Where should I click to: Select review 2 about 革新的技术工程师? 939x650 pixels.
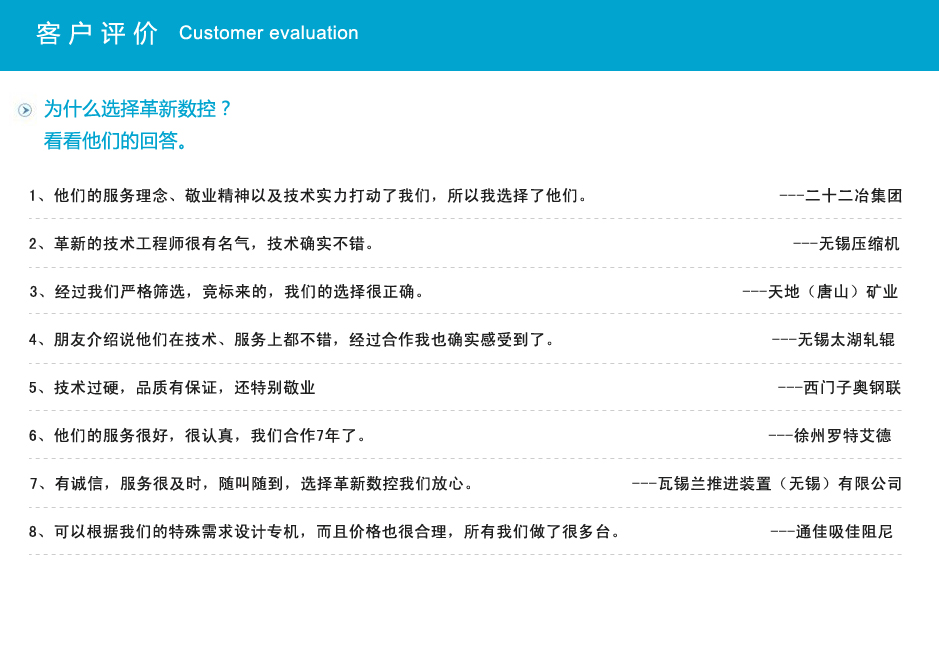[202, 244]
